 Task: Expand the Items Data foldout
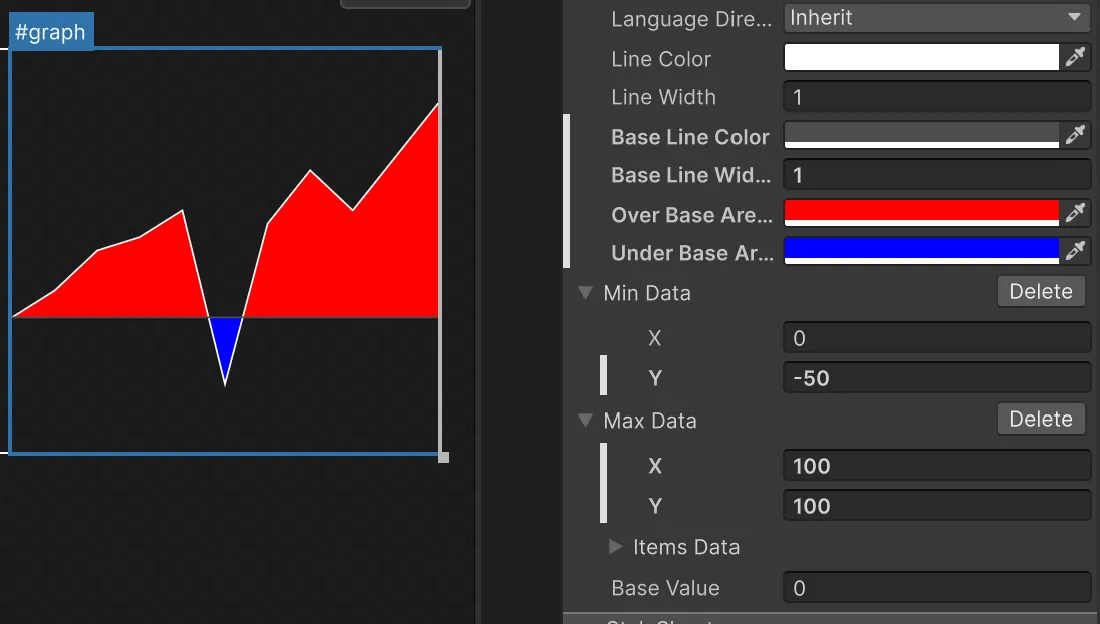coord(616,547)
